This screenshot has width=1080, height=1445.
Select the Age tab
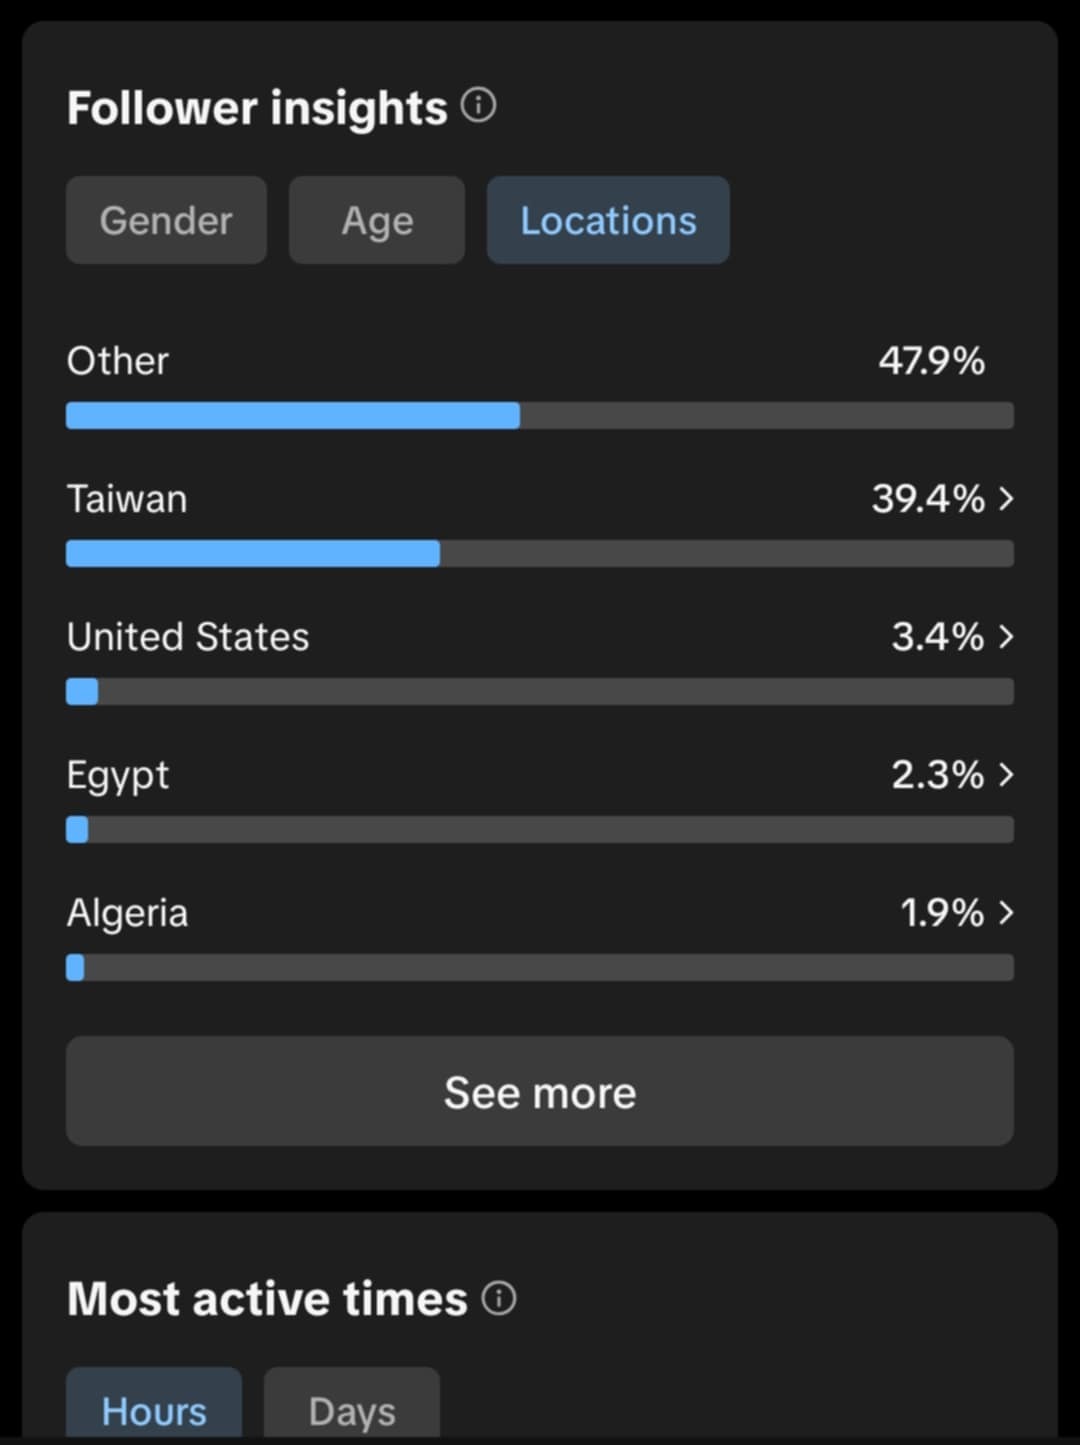coord(377,220)
